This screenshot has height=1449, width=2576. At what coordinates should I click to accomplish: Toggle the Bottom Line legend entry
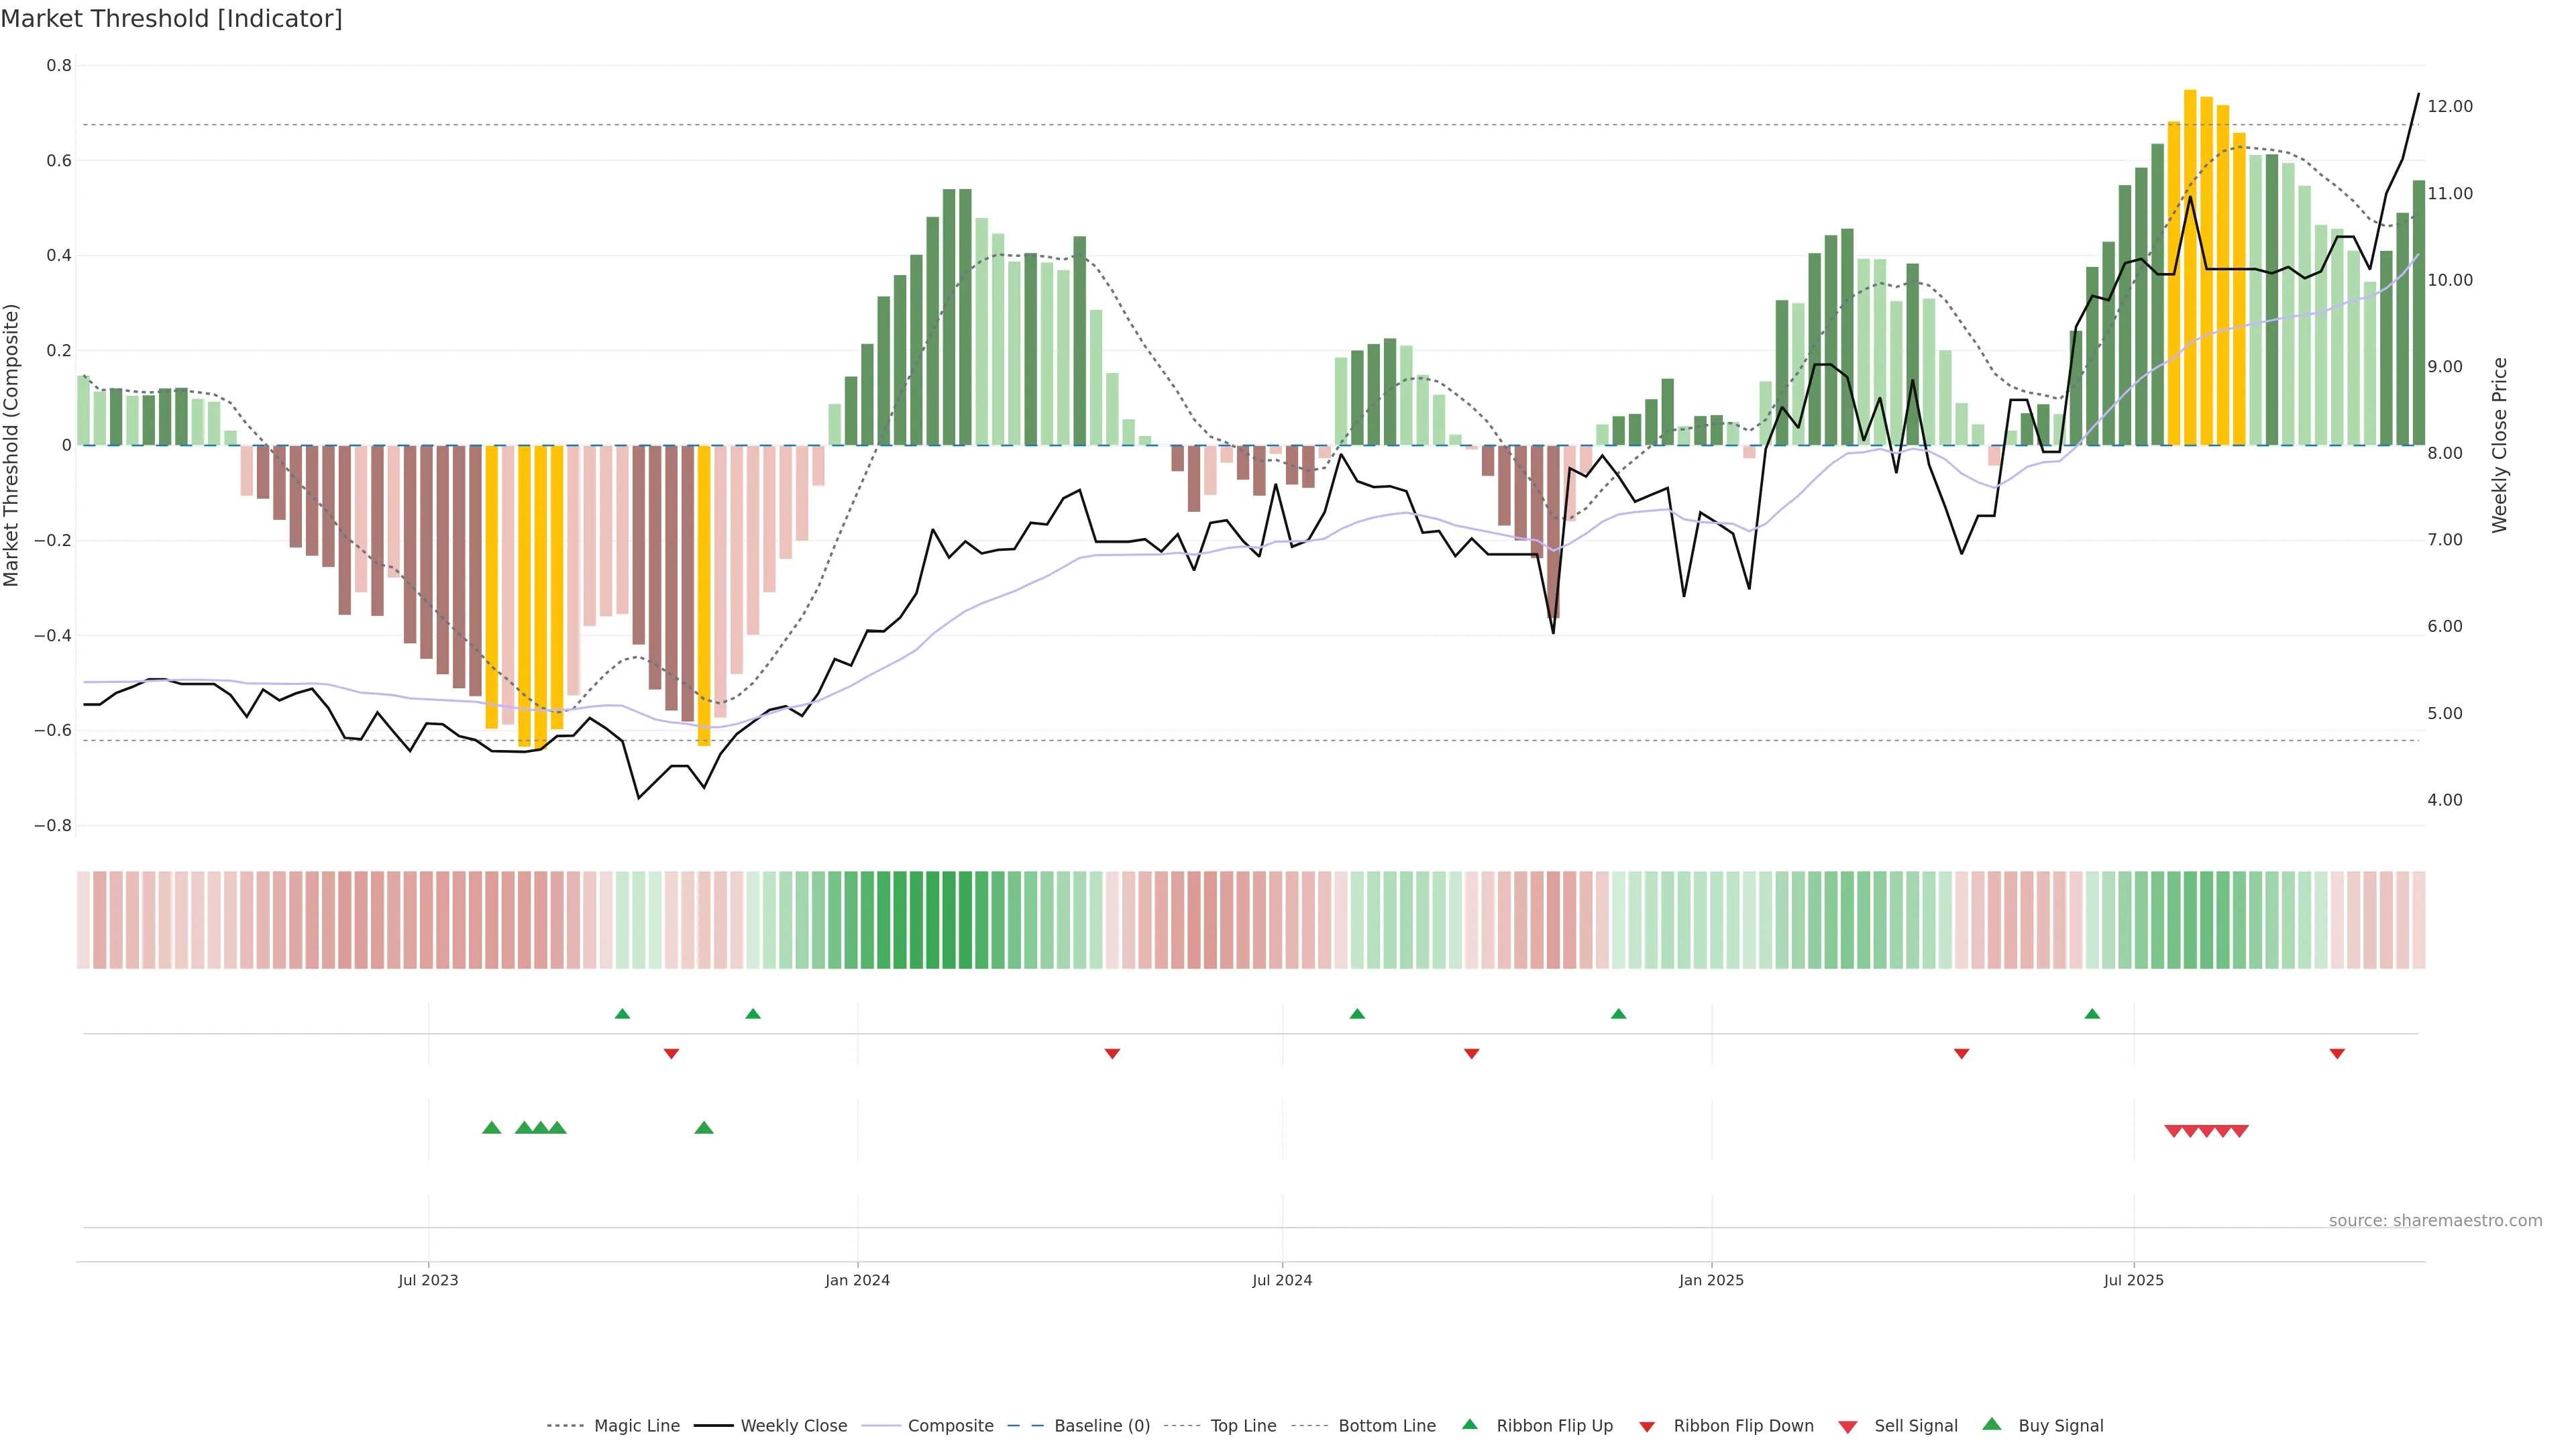click(x=1386, y=1426)
